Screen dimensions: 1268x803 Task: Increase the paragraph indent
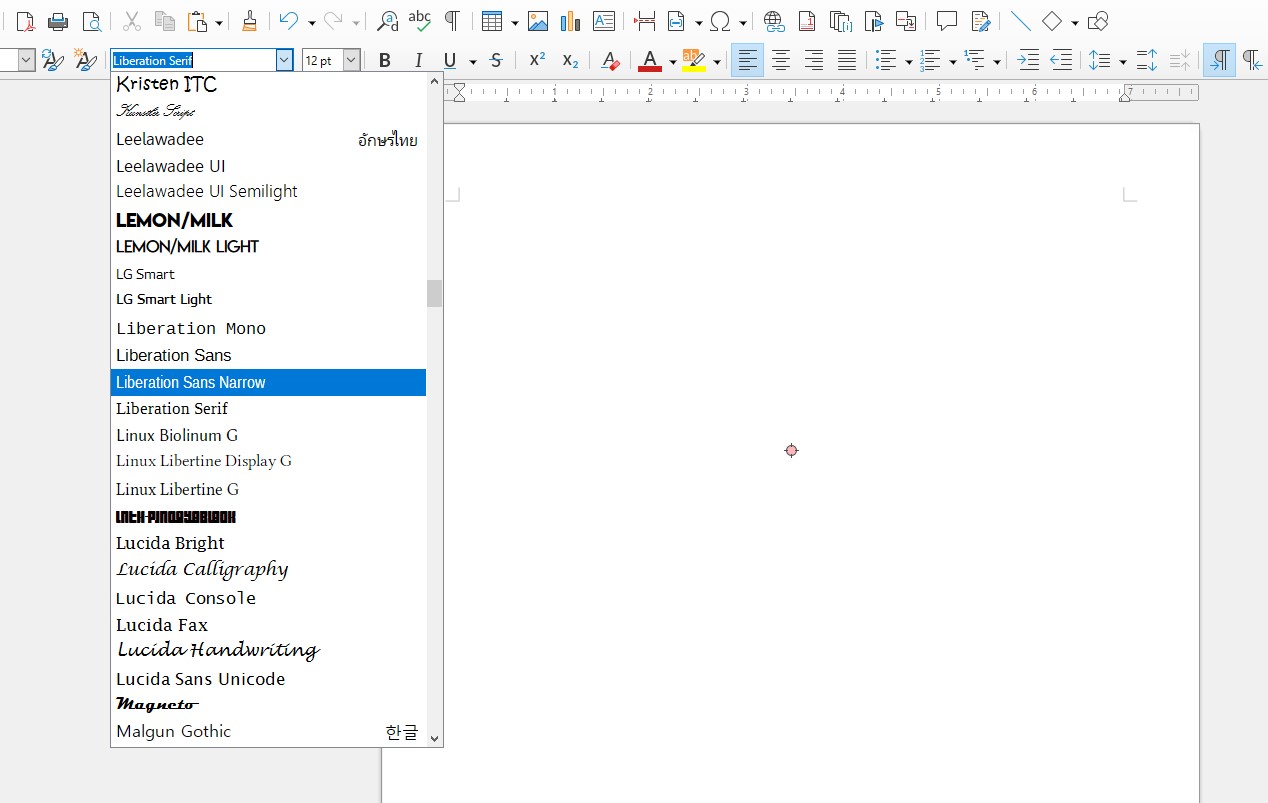tap(1028, 61)
